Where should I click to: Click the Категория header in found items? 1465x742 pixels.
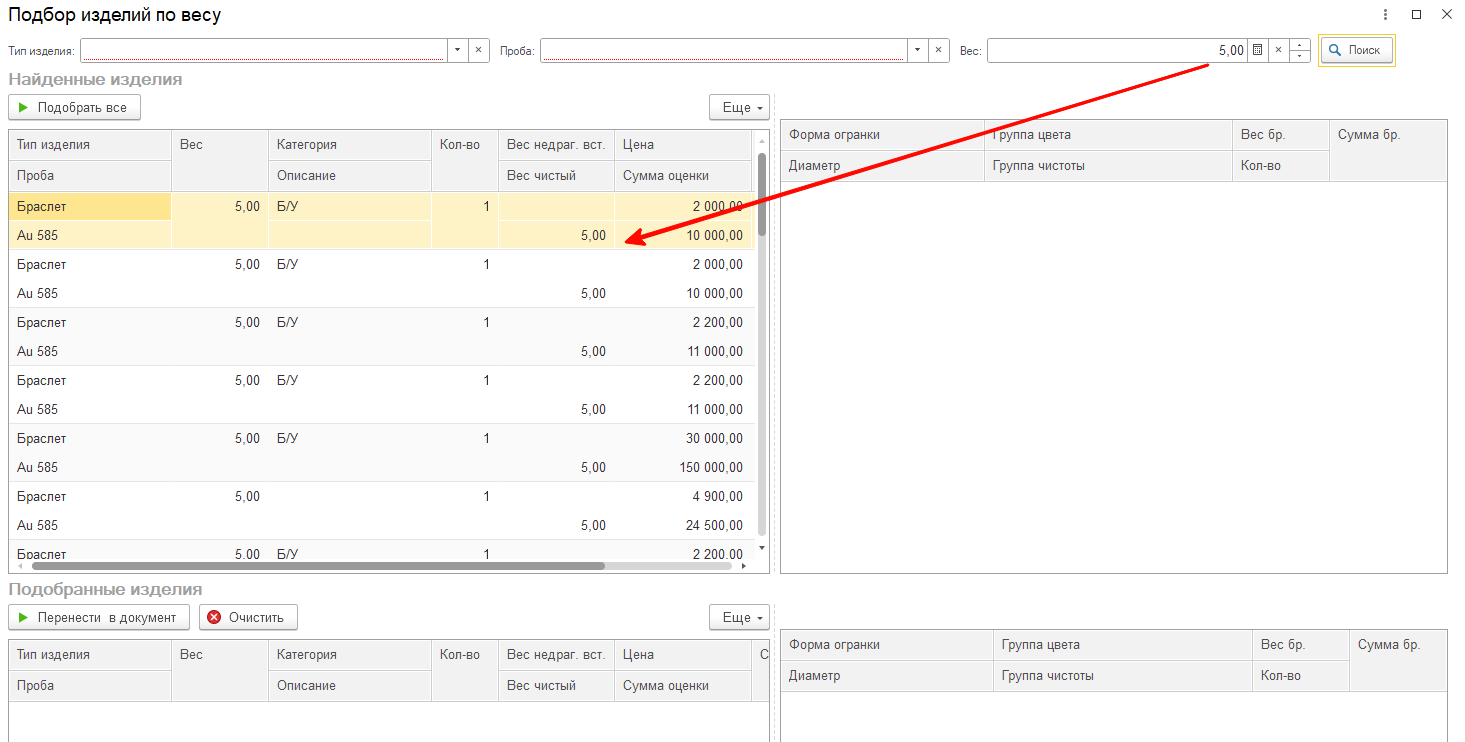350,145
